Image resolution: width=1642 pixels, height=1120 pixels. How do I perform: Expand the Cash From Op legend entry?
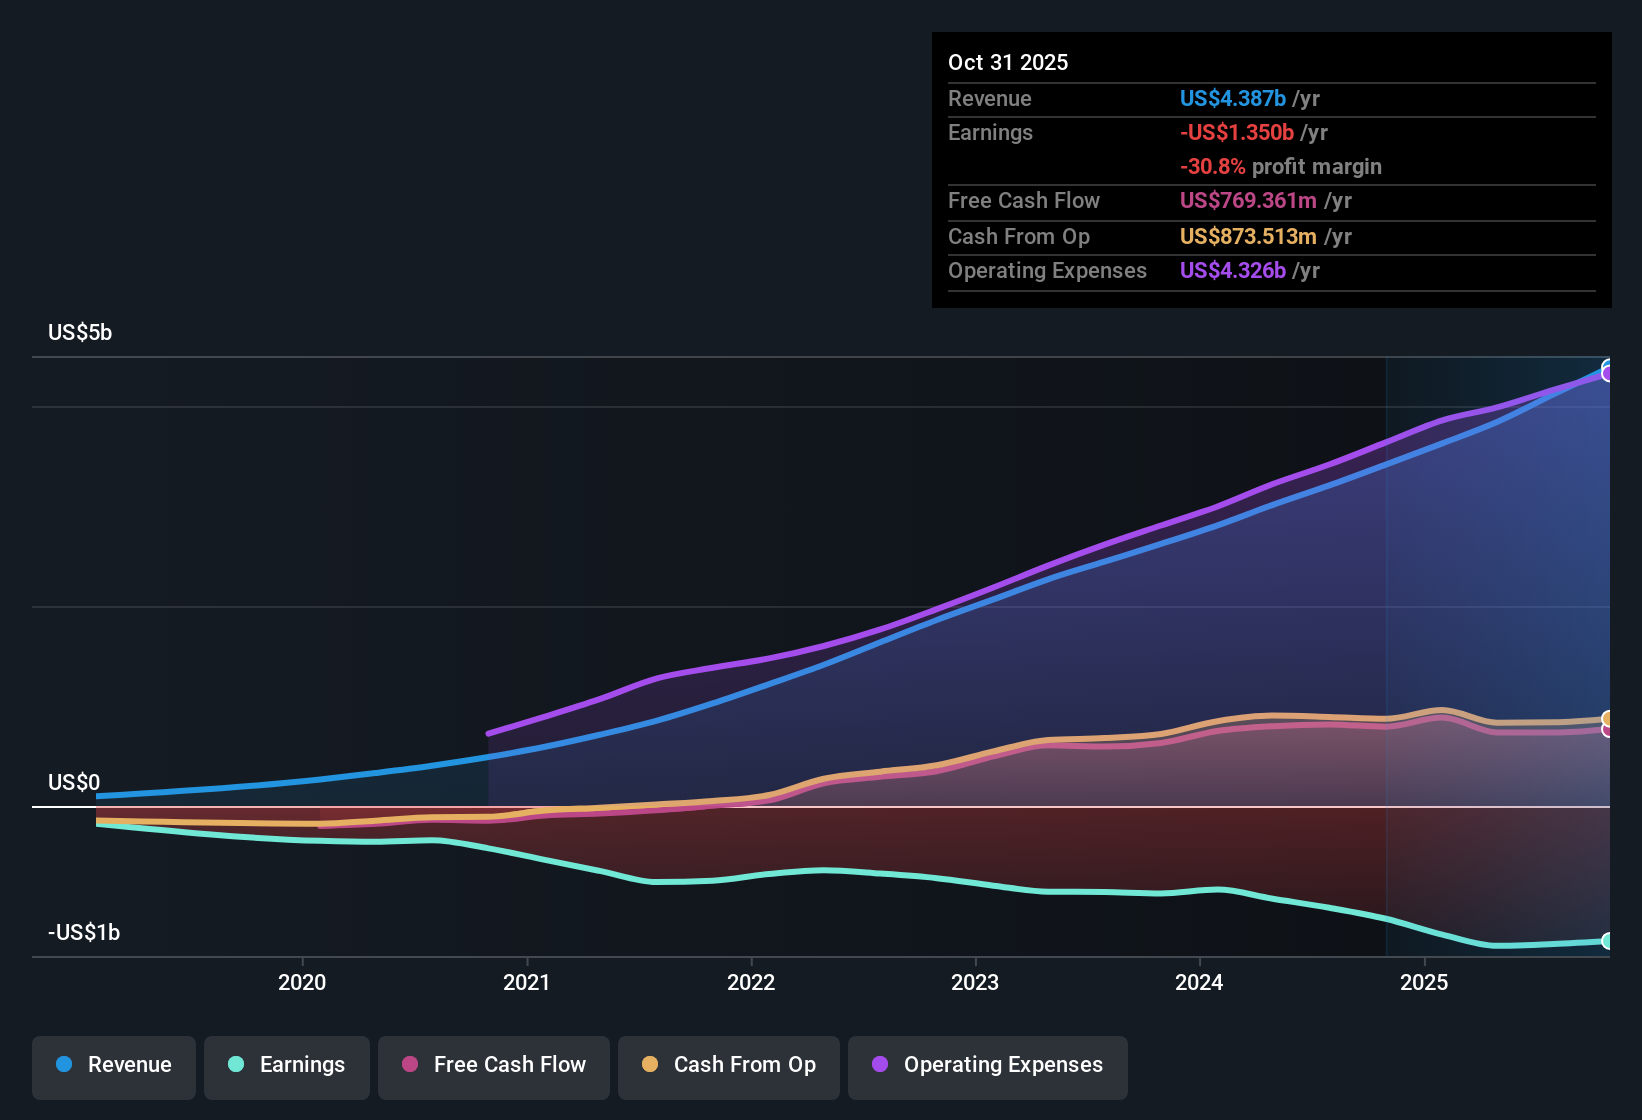(x=728, y=1066)
